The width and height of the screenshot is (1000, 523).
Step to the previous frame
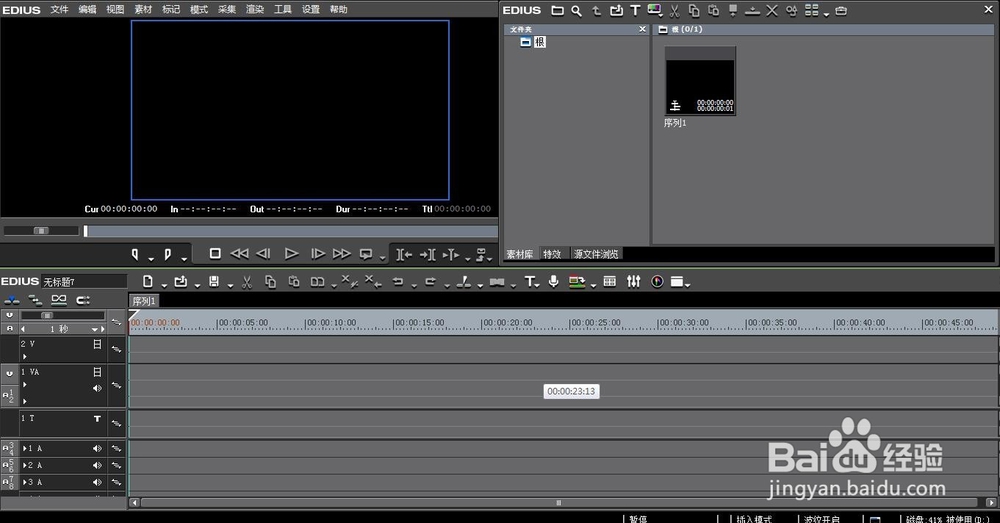point(263,254)
